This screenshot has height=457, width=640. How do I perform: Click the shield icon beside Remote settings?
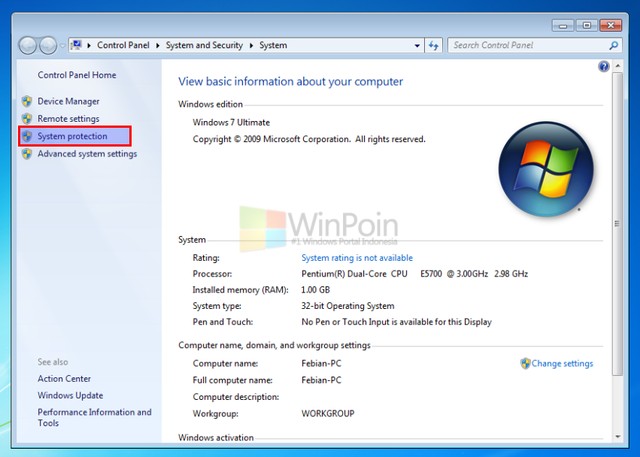[x=27, y=119]
